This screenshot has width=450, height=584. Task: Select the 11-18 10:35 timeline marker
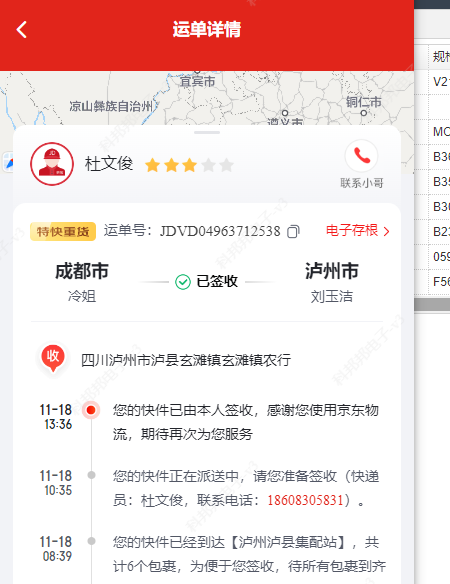(91, 475)
